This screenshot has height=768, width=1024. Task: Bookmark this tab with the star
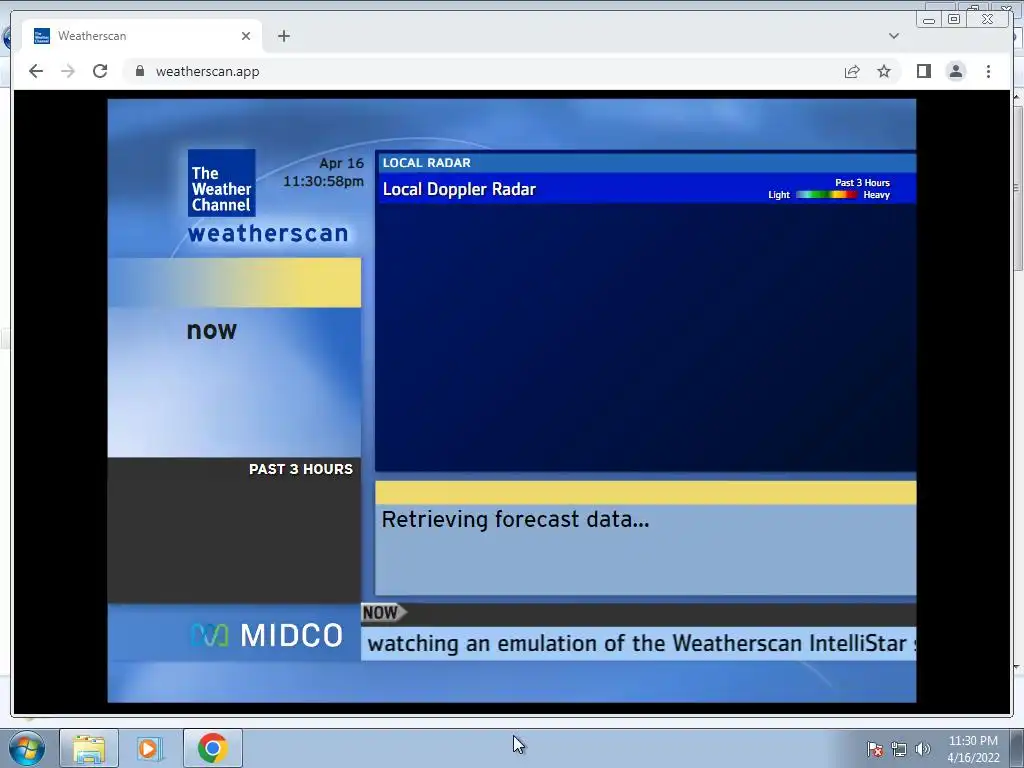point(884,71)
